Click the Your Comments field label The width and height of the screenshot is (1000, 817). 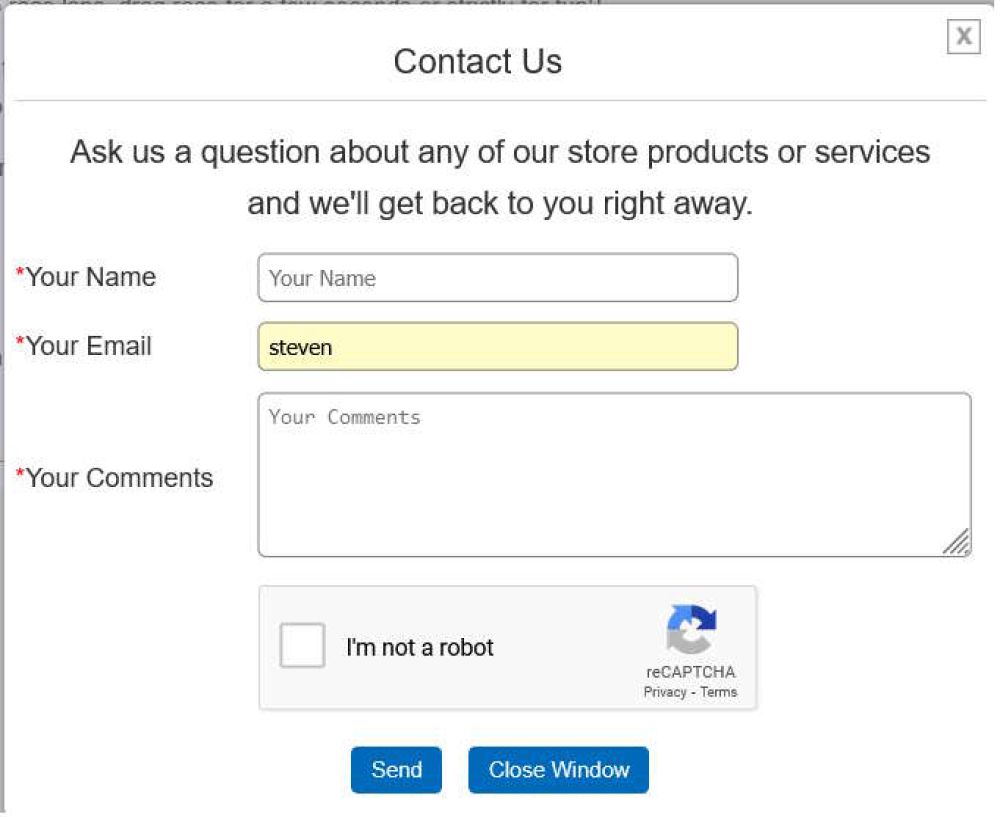119,478
